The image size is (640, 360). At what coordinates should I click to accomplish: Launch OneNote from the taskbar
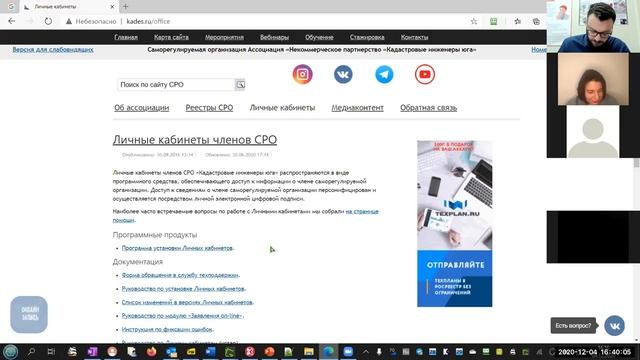[92, 351]
